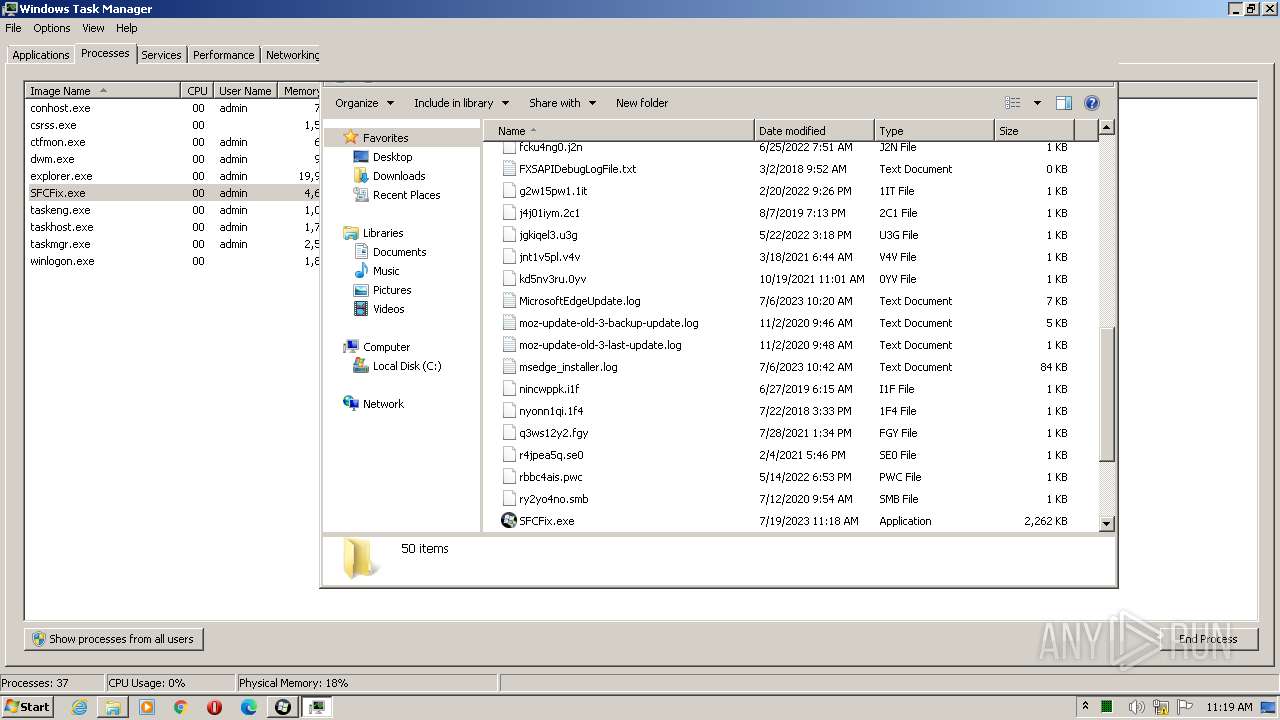Screen dimensions: 1280x720
Task: Switch to the Networking tab
Action: point(292,55)
